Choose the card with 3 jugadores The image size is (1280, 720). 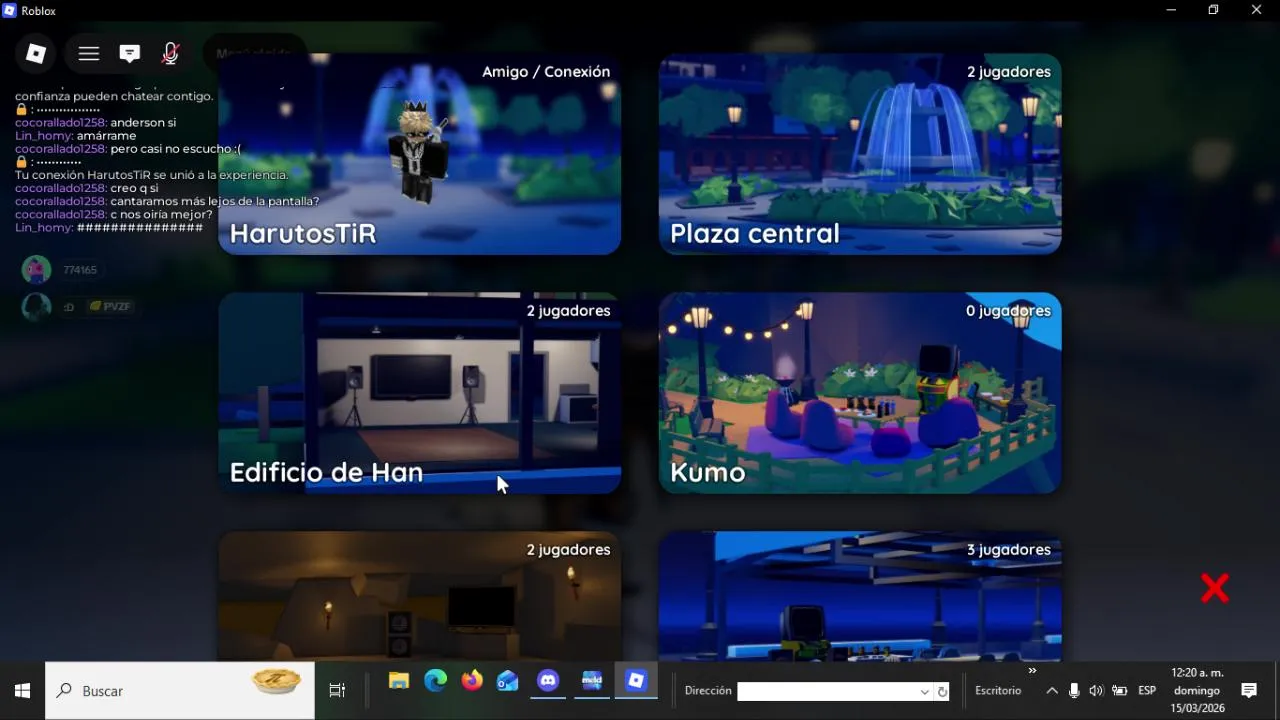pos(860,596)
